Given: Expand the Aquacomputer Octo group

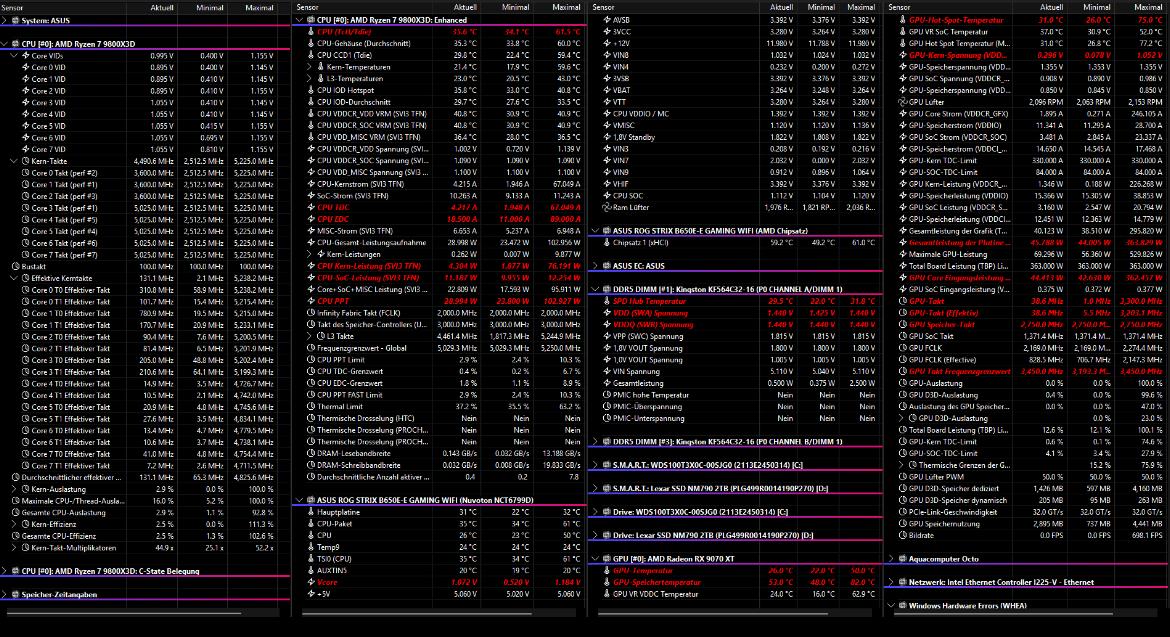Looking at the screenshot, I should point(891,559).
